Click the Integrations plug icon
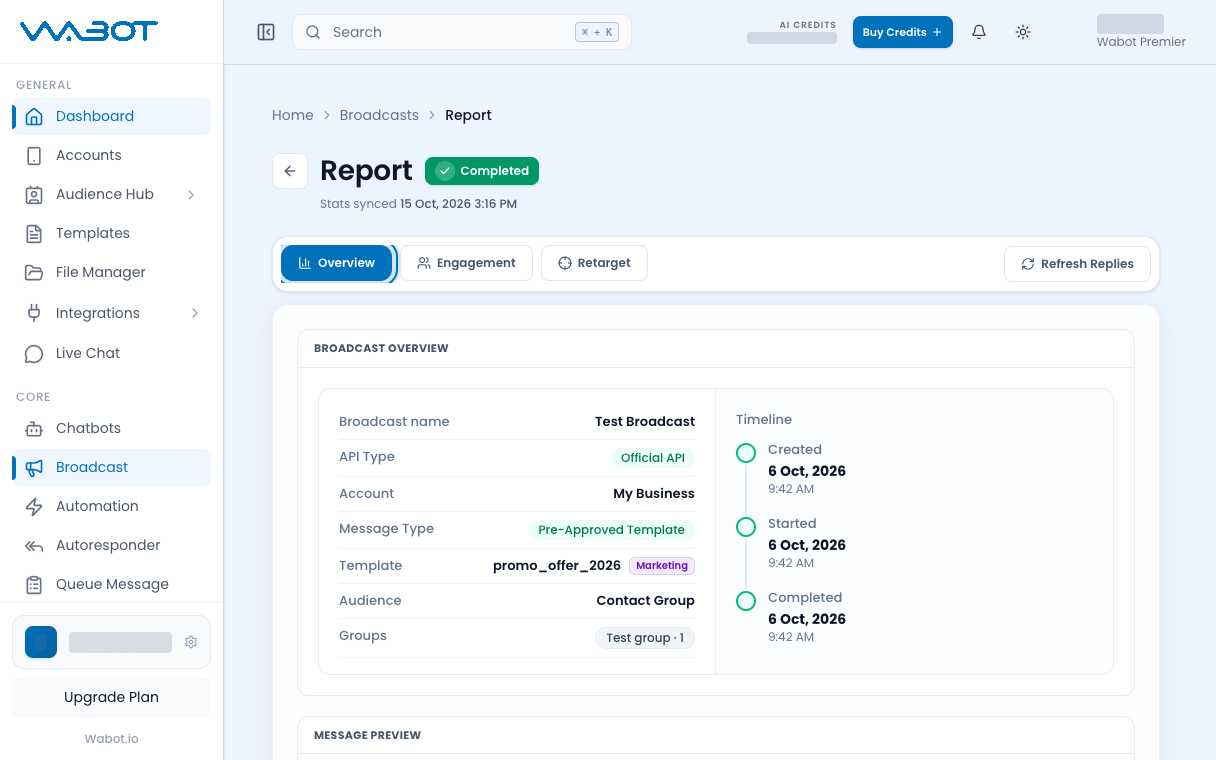Screen dimensions: 1216x760 [34, 313]
